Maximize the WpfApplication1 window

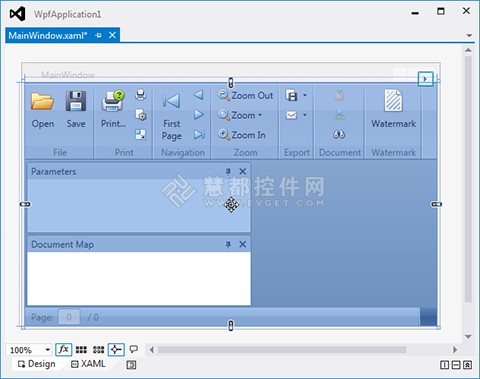(x=441, y=11)
